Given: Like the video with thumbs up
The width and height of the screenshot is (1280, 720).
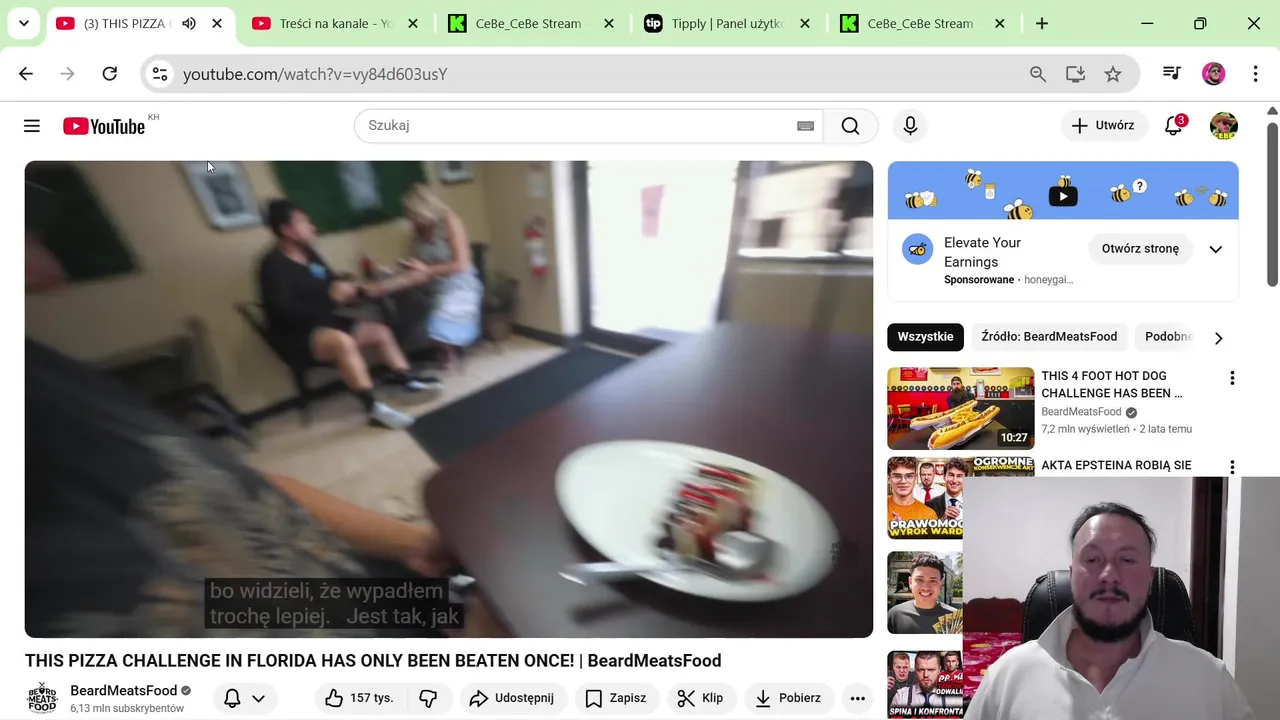Looking at the screenshot, I should click(359, 698).
